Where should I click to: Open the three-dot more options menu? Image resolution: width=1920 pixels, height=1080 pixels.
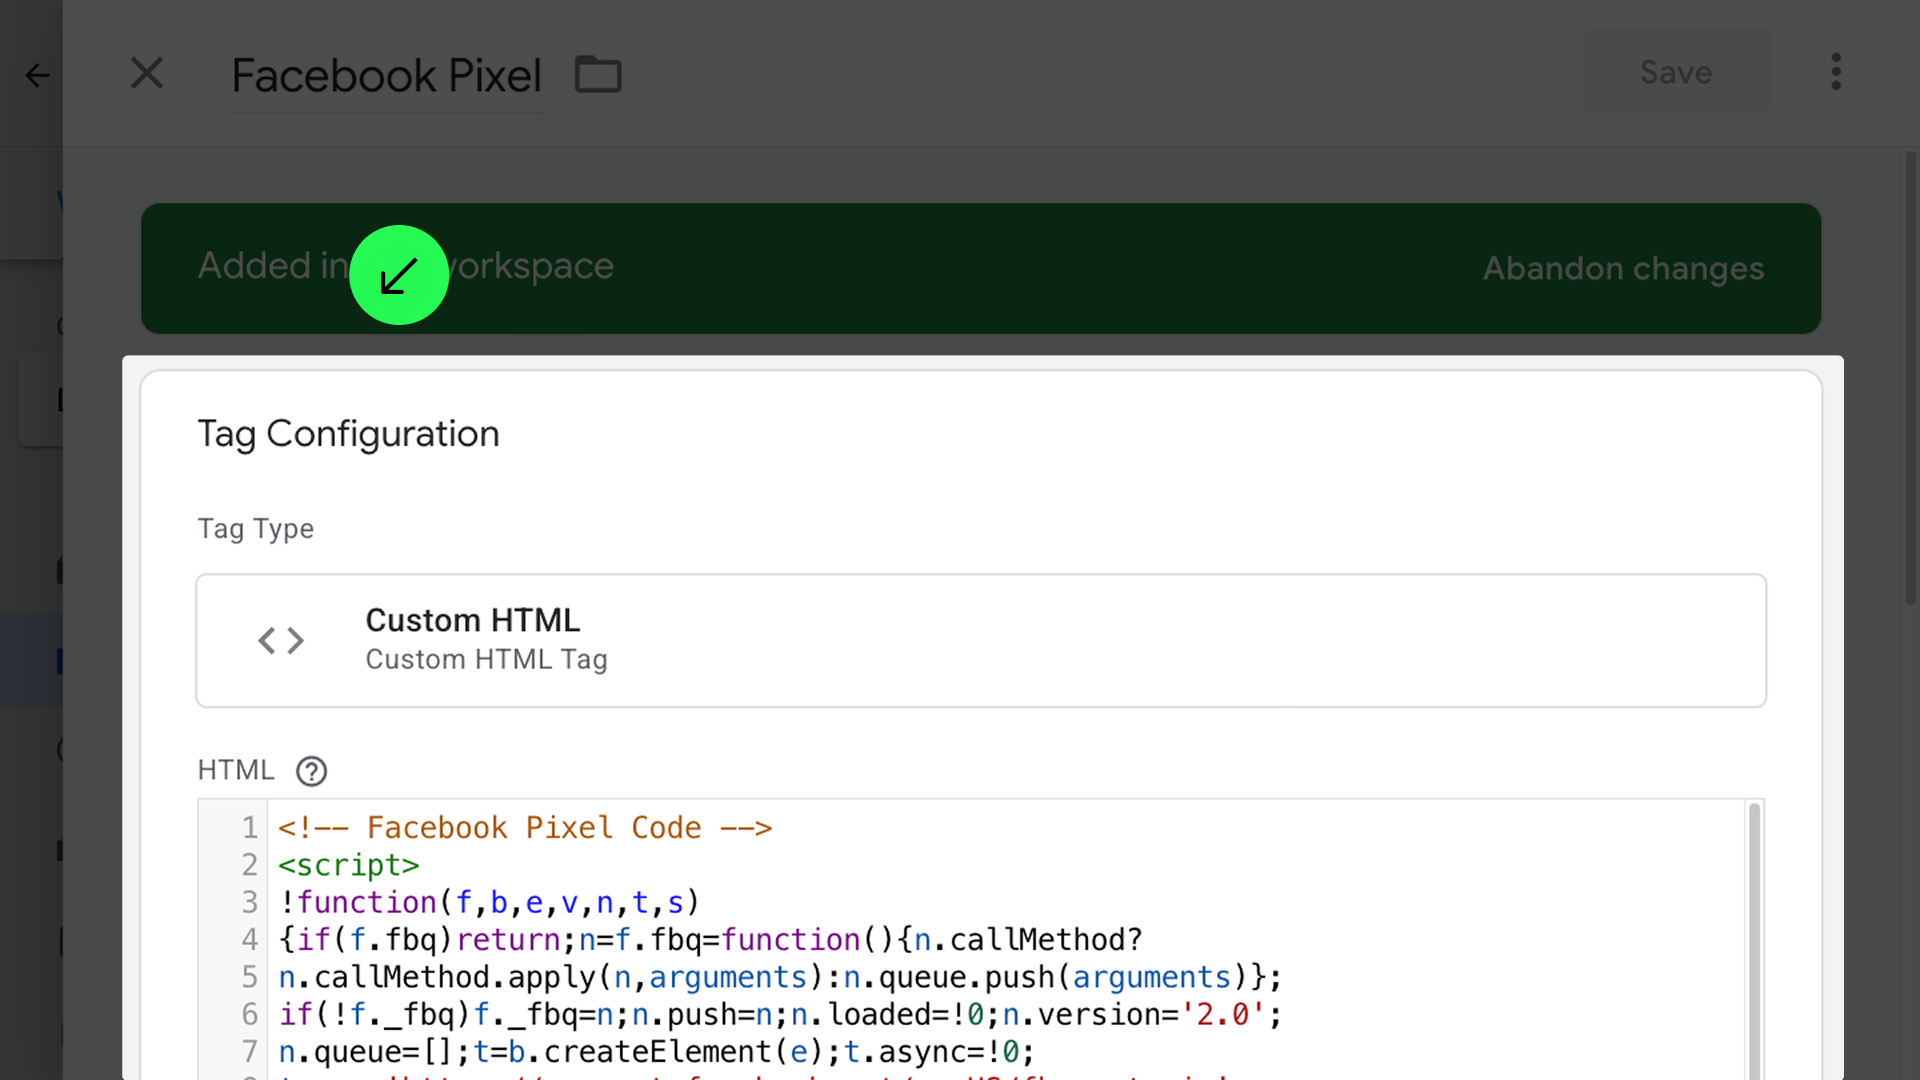(1836, 72)
